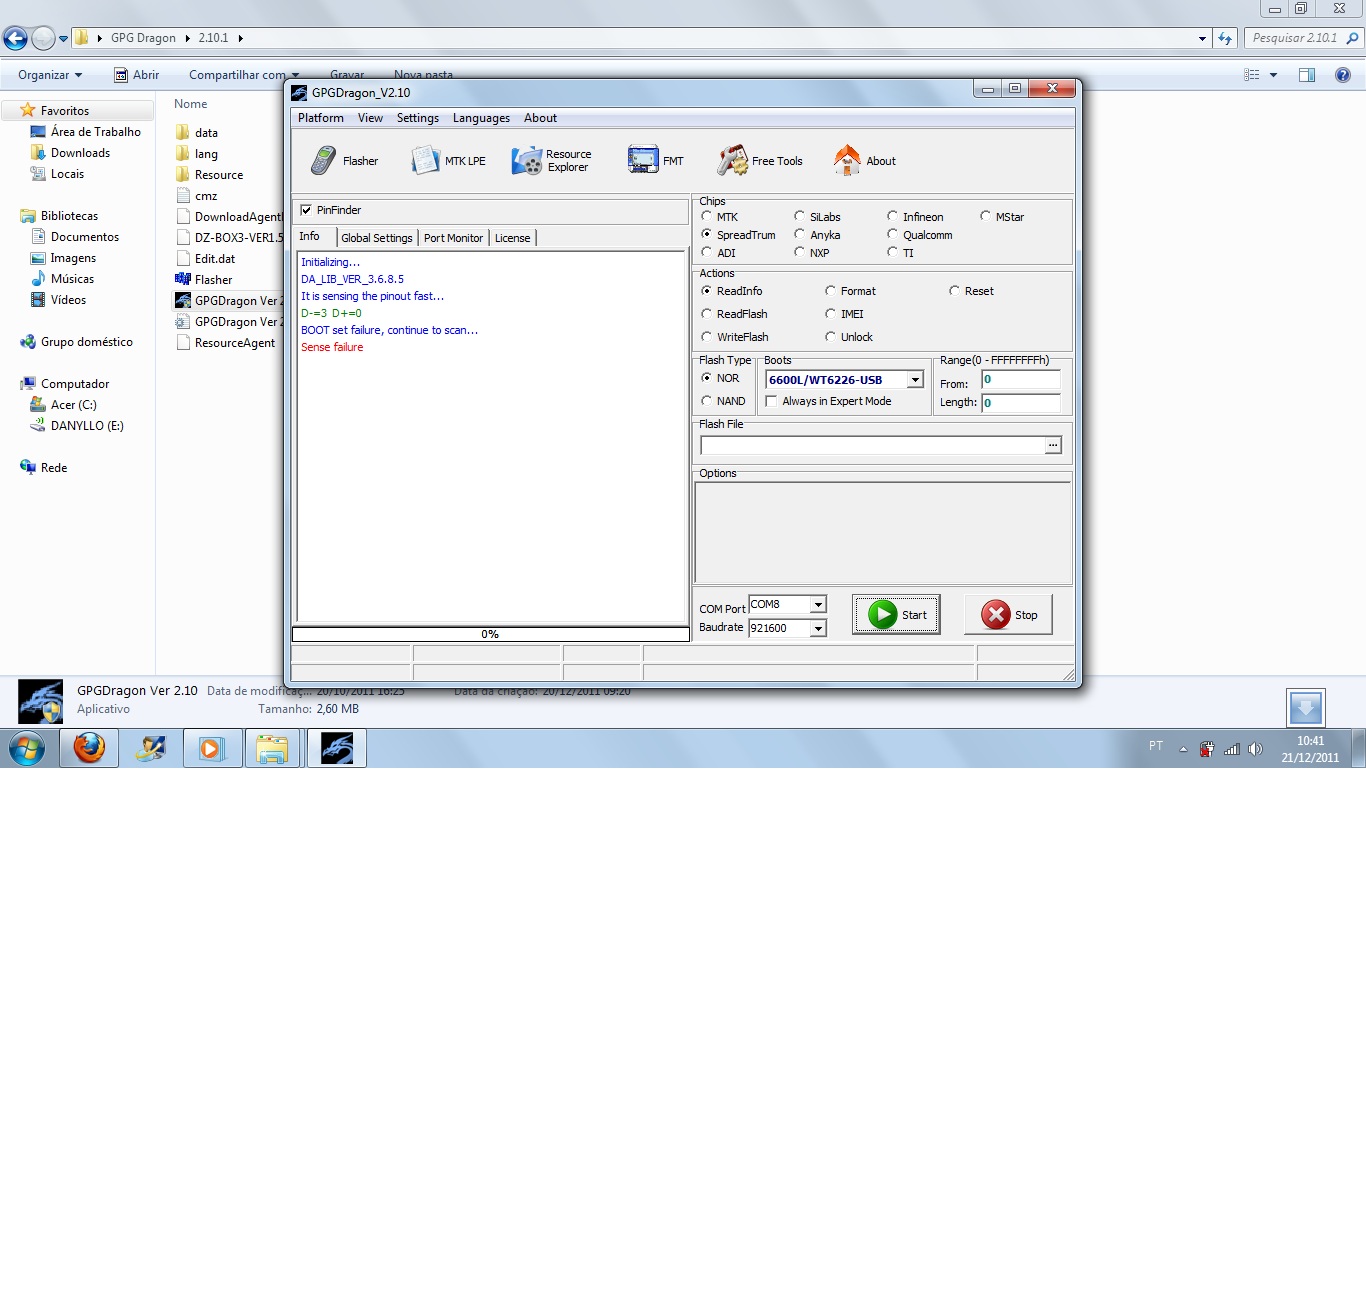The image size is (1366, 1295).
Task: Switch to the Global Settings tab
Action: [x=376, y=238]
